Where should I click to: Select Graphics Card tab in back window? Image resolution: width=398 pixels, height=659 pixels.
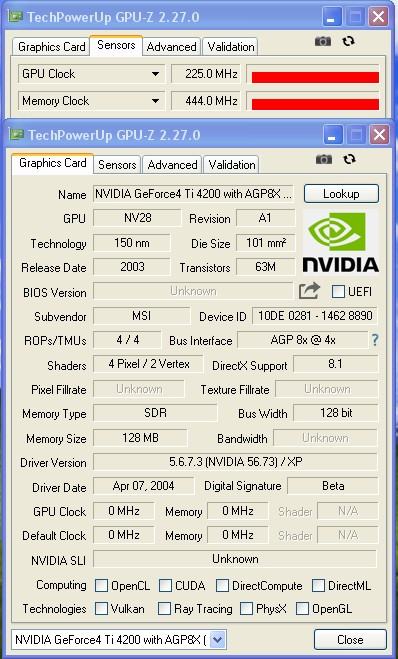(x=51, y=47)
